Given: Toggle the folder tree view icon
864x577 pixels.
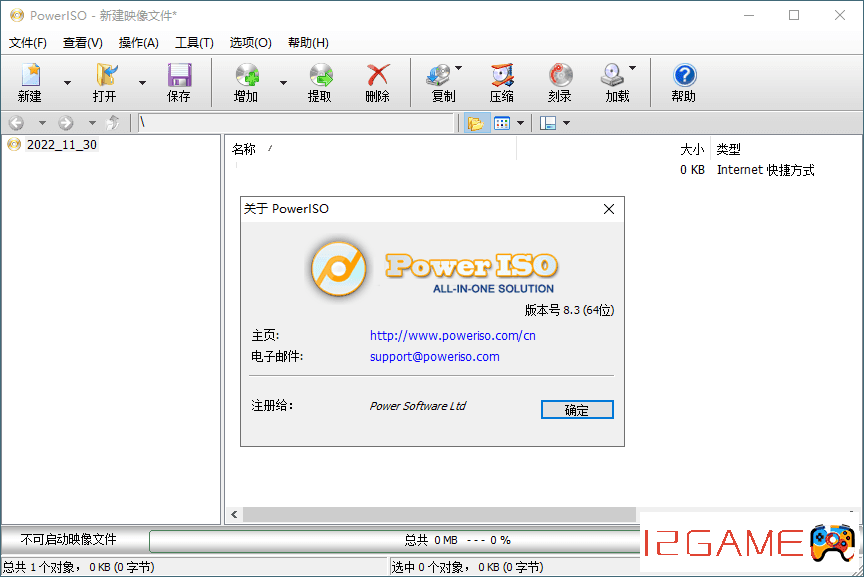Looking at the screenshot, I should [475, 123].
